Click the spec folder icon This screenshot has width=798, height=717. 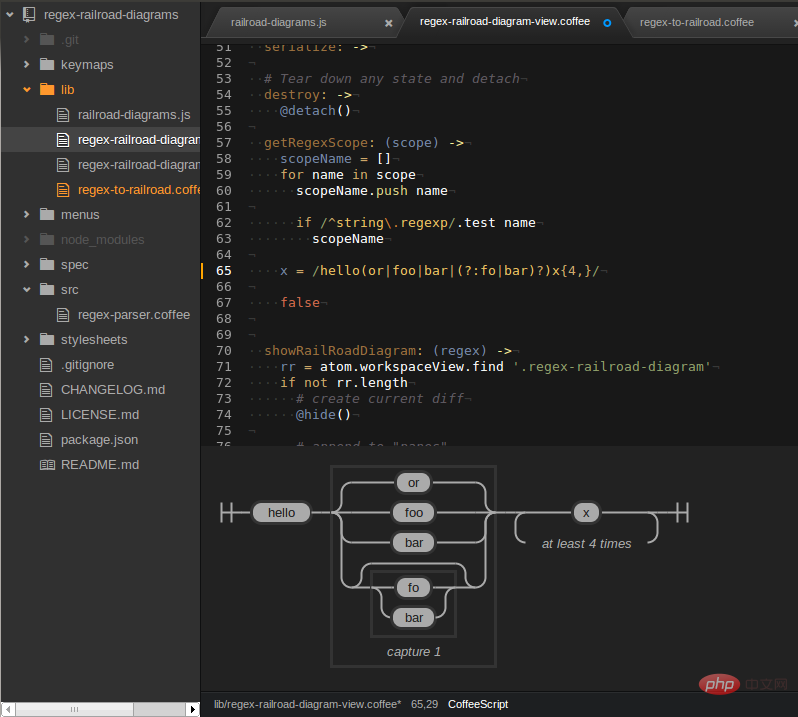[47, 264]
